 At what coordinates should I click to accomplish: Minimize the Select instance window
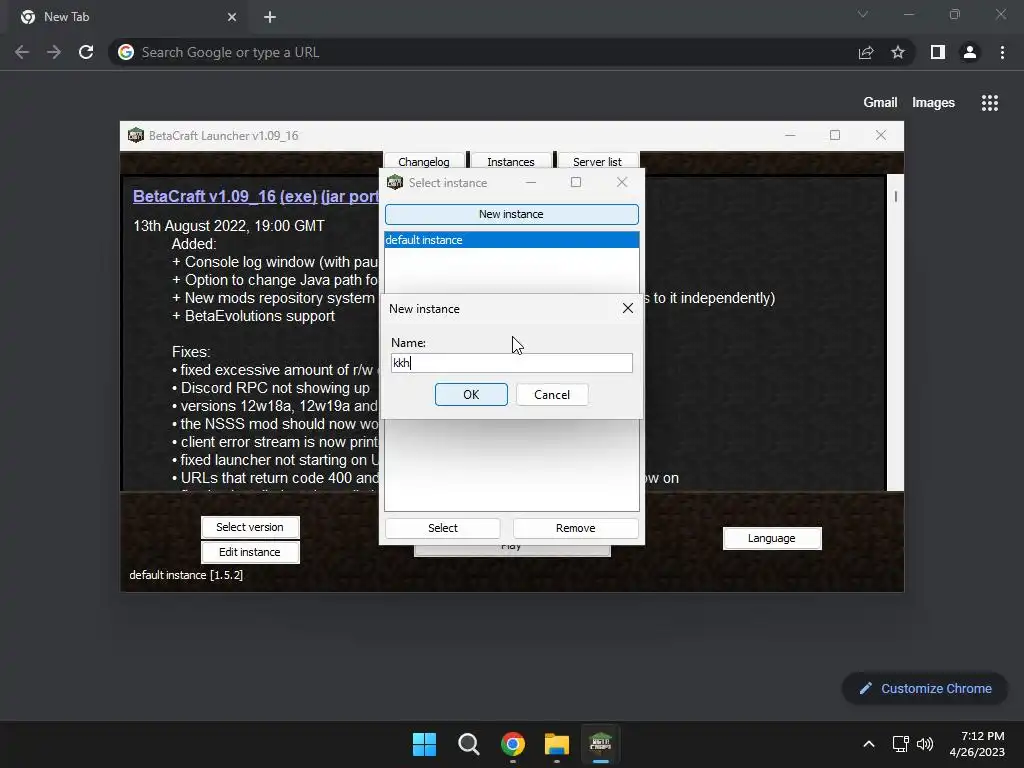click(531, 182)
